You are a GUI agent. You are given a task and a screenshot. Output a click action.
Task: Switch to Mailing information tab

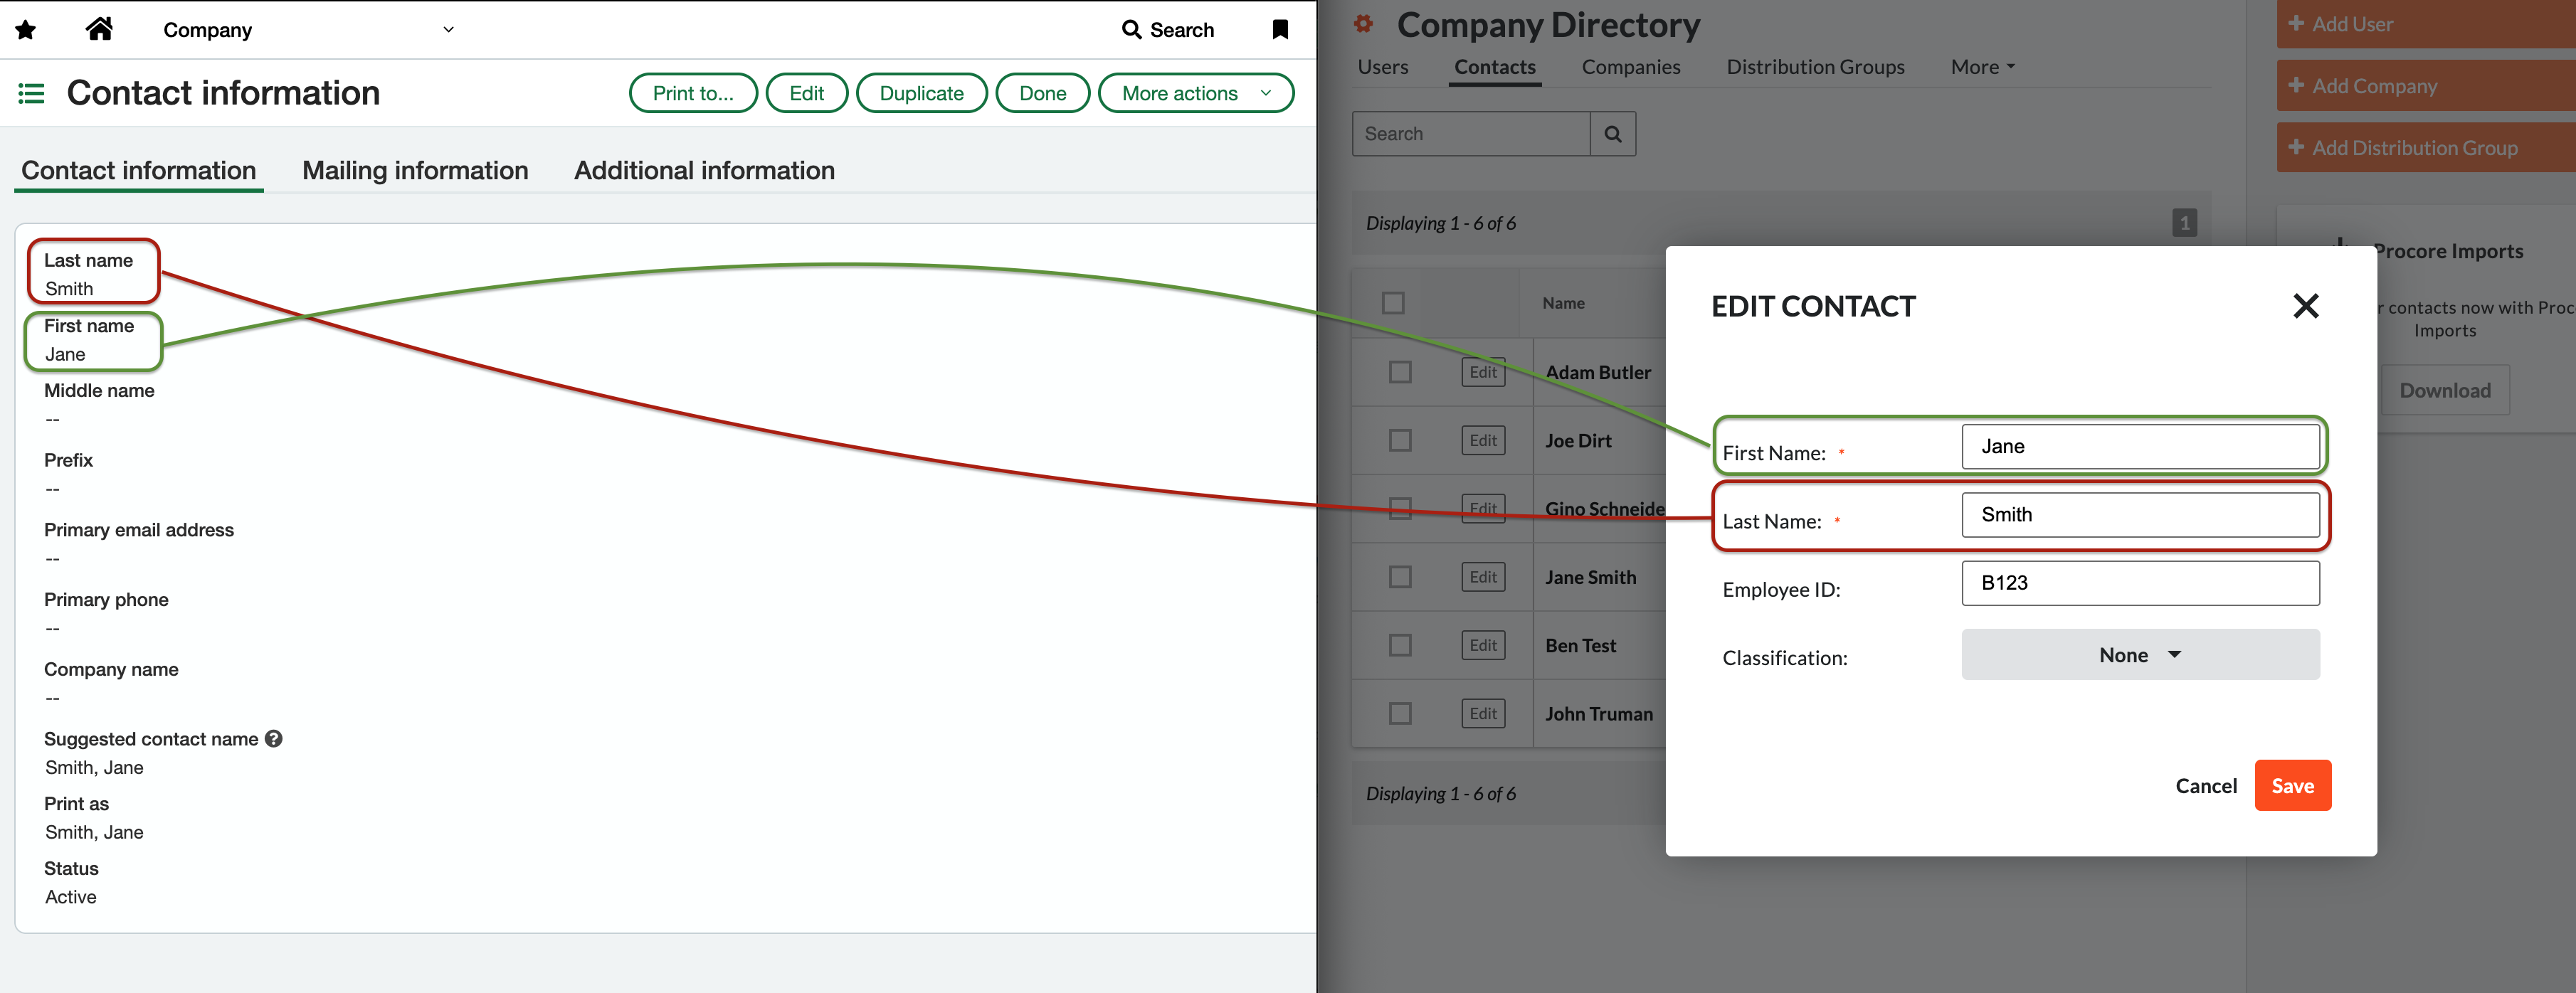click(415, 170)
